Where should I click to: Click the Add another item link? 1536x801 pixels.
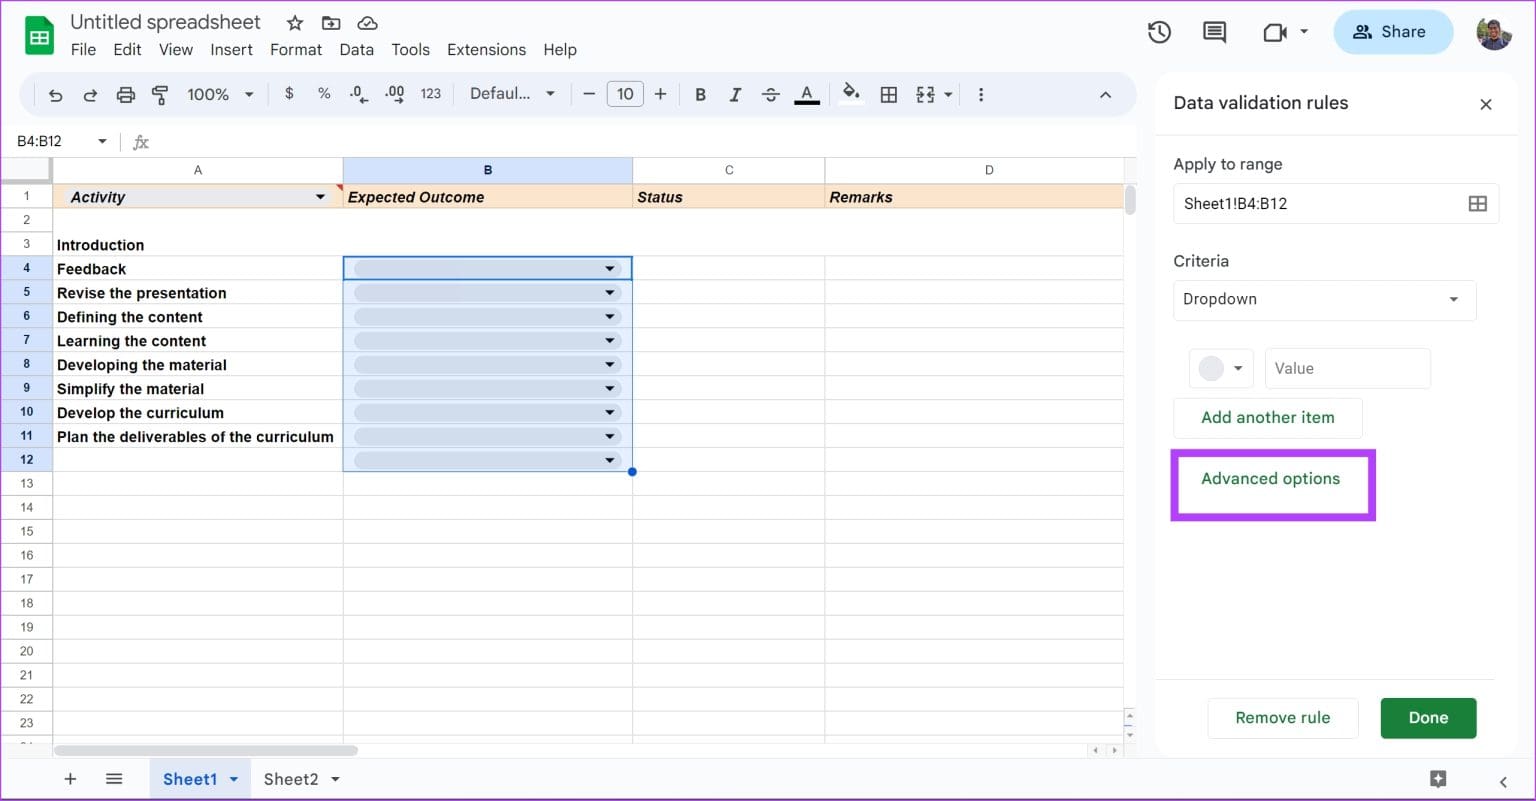pos(1267,417)
